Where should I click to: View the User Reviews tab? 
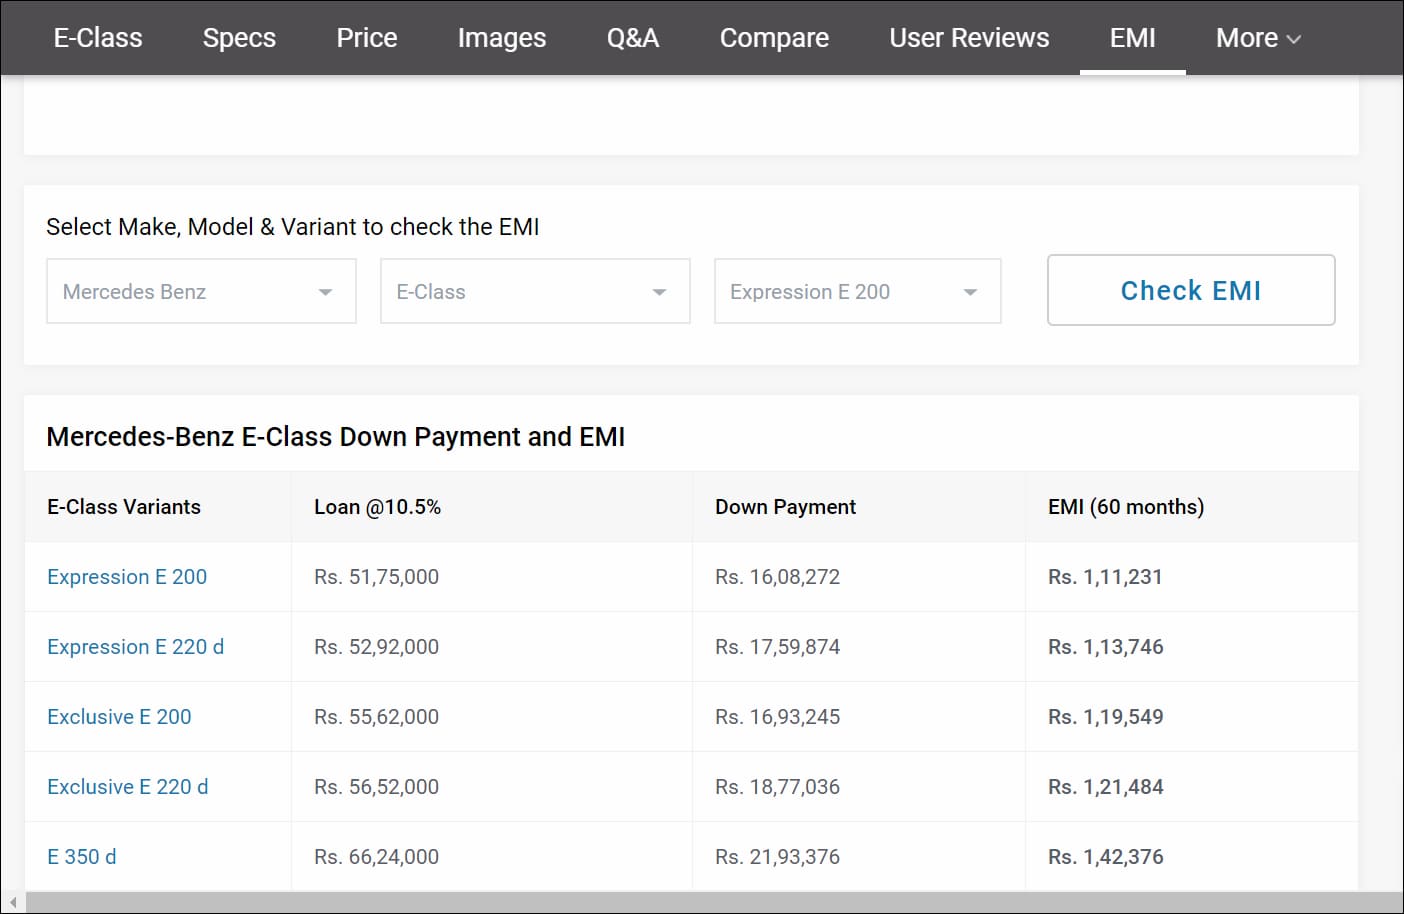[x=969, y=38]
